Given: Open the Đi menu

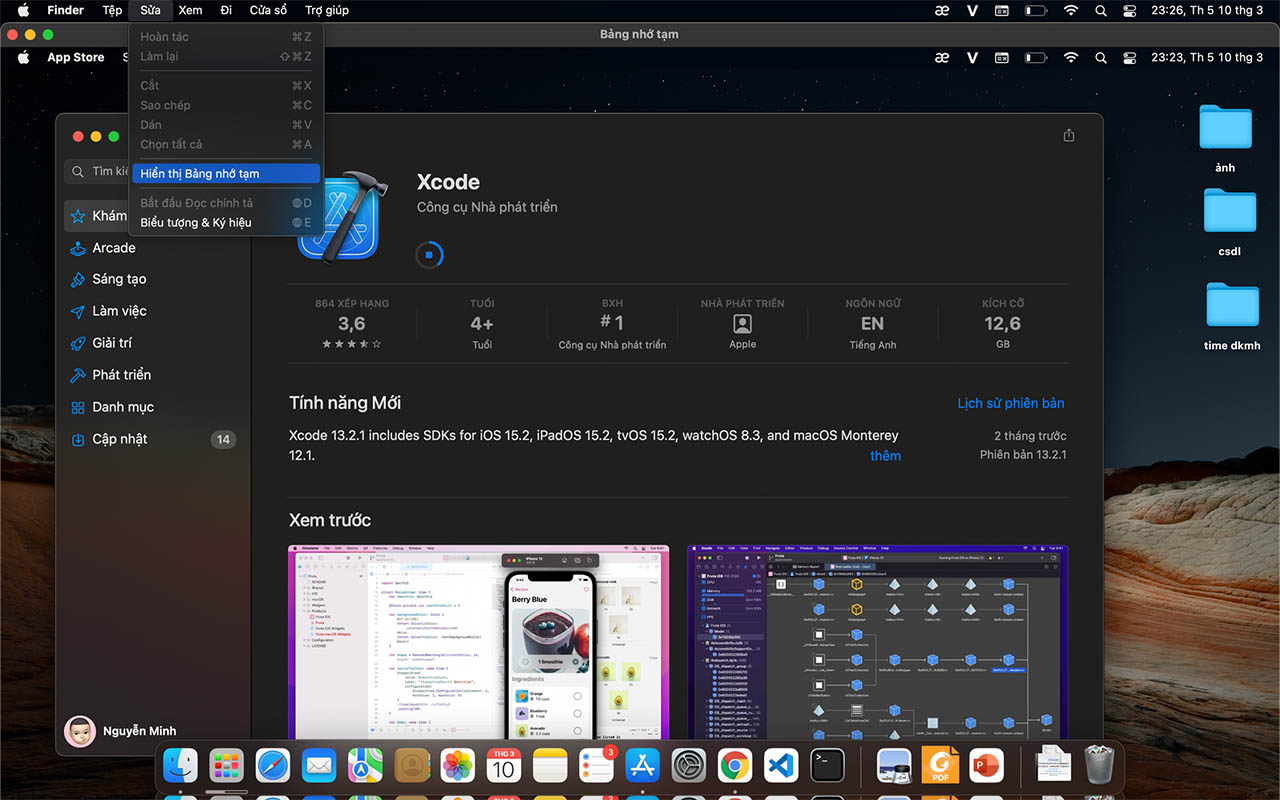Looking at the screenshot, I should point(226,10).
